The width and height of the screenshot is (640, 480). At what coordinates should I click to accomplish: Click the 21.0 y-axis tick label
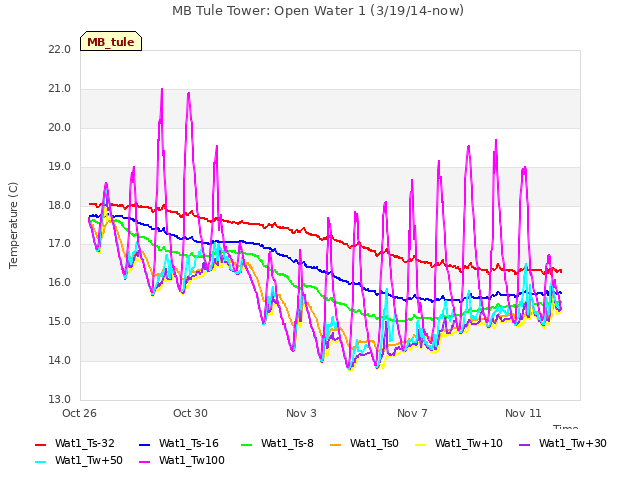(60, 89)
